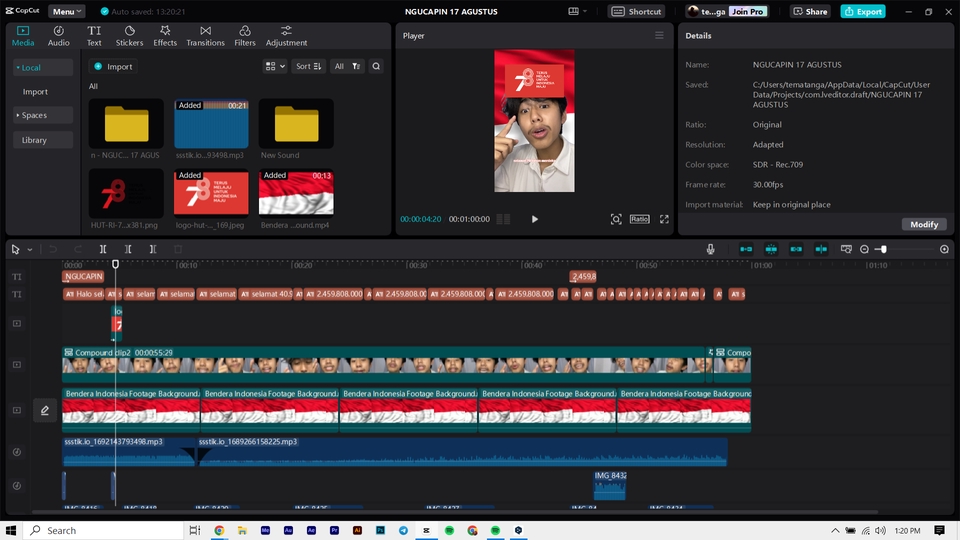Open the All filter dropdown

click(347, 66)
